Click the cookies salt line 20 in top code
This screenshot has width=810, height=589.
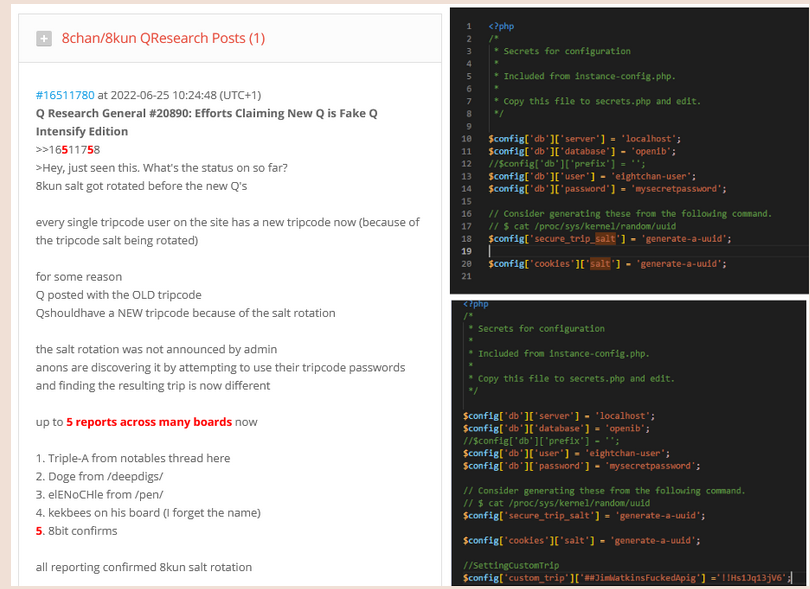pyautogui.click(x=607, y=264)
